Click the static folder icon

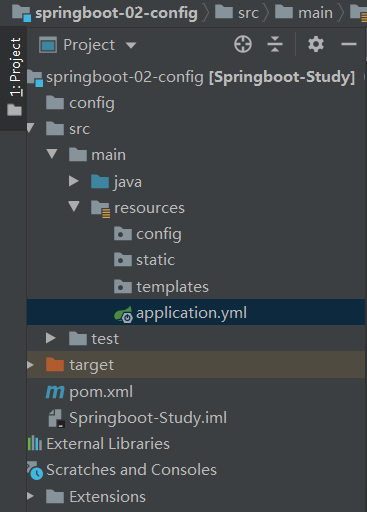[123, 259]
